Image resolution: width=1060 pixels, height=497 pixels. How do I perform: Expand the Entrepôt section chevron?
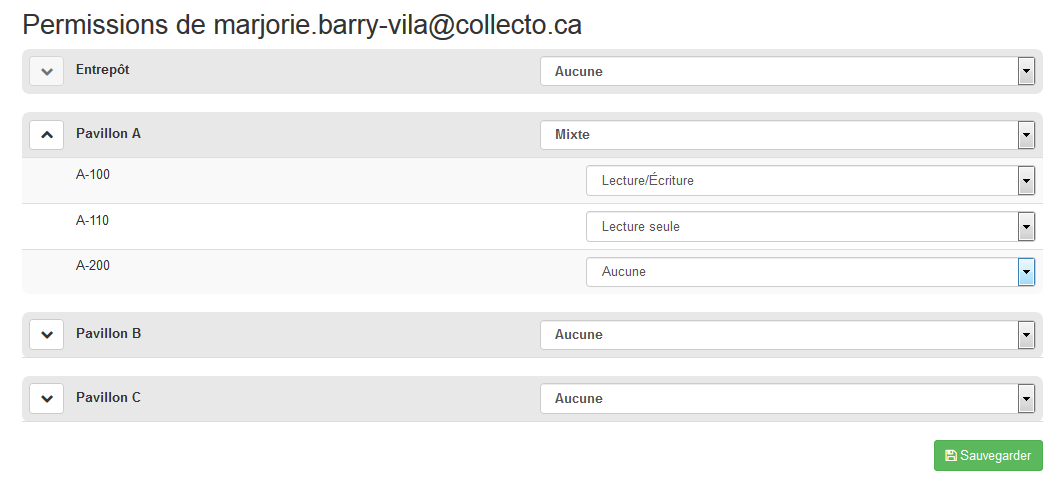pyautogui.click(x=46, y=72)
